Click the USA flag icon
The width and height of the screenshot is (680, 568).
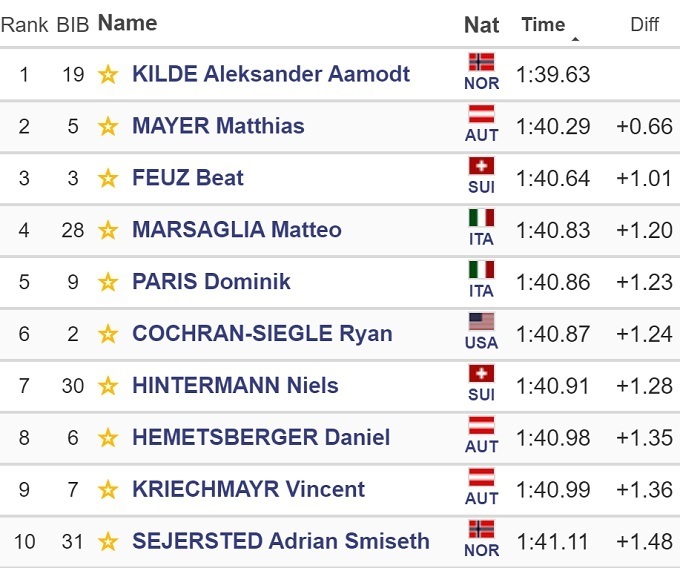(481, 322)
